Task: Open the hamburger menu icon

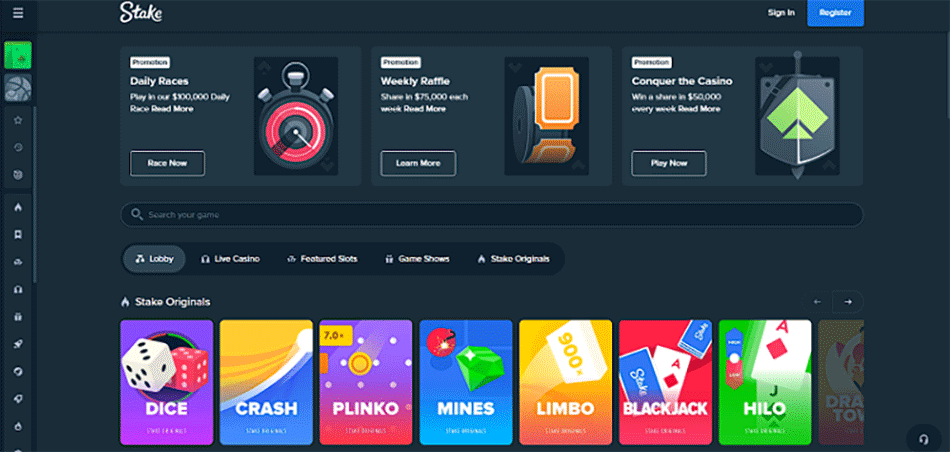Action: pos(18,13)
